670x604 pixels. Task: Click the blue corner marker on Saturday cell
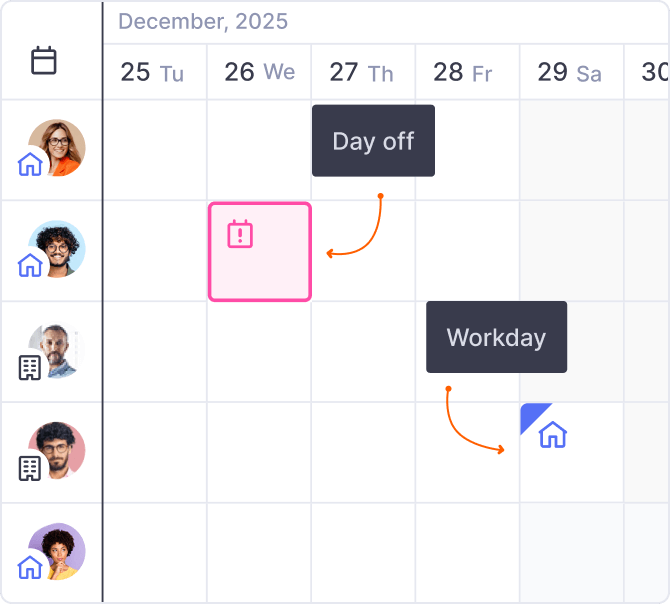pos(530,413)
